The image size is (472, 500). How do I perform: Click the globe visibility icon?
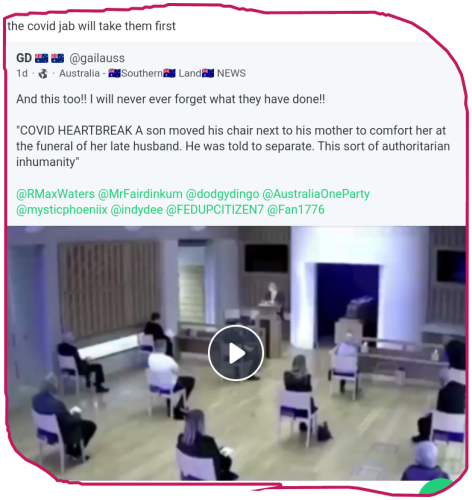click(x=43, y=74)
